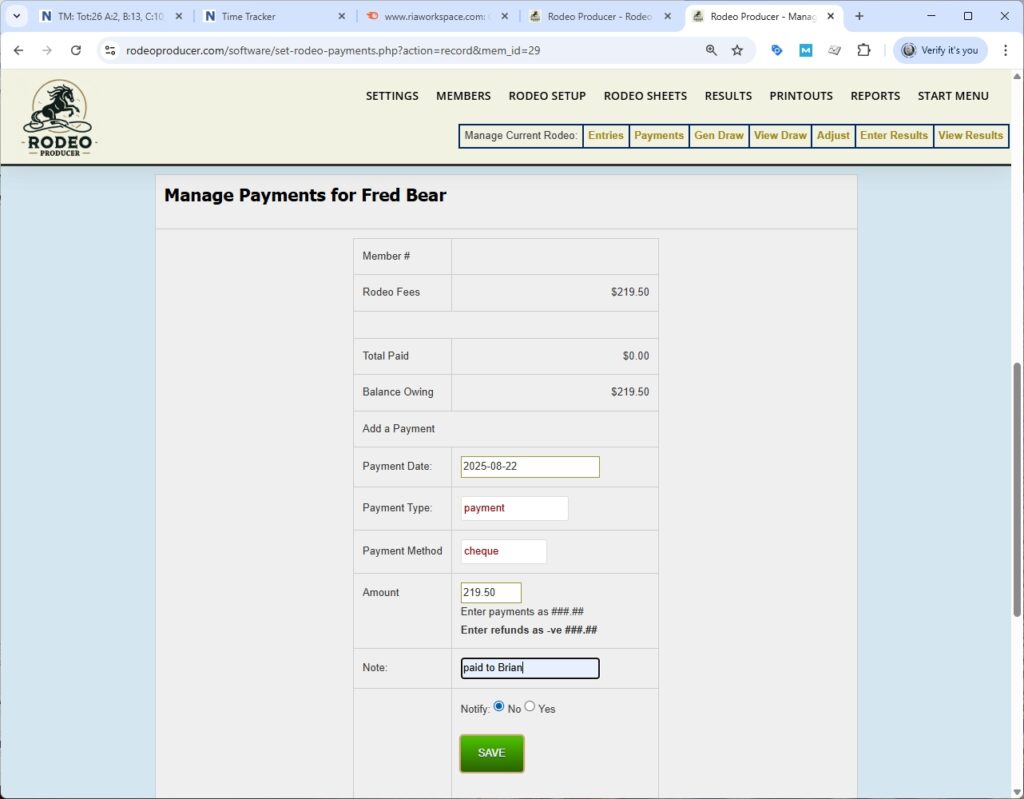Open the Entries page for the current rodeo
Viewport: 1024px width, 799px height.
[605, 135]
